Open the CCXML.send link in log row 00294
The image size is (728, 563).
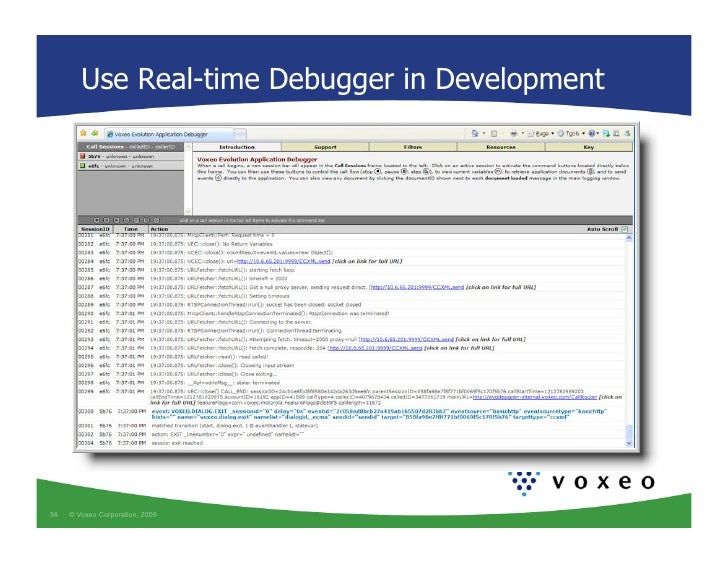[375, 348]
